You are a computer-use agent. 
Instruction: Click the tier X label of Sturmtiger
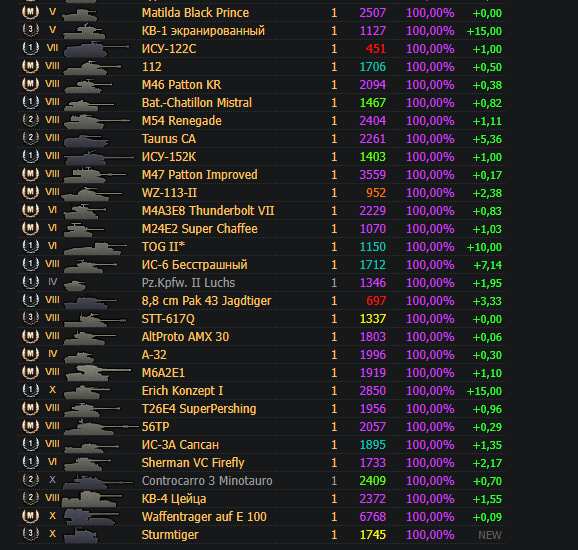click(x=52, y=534)
